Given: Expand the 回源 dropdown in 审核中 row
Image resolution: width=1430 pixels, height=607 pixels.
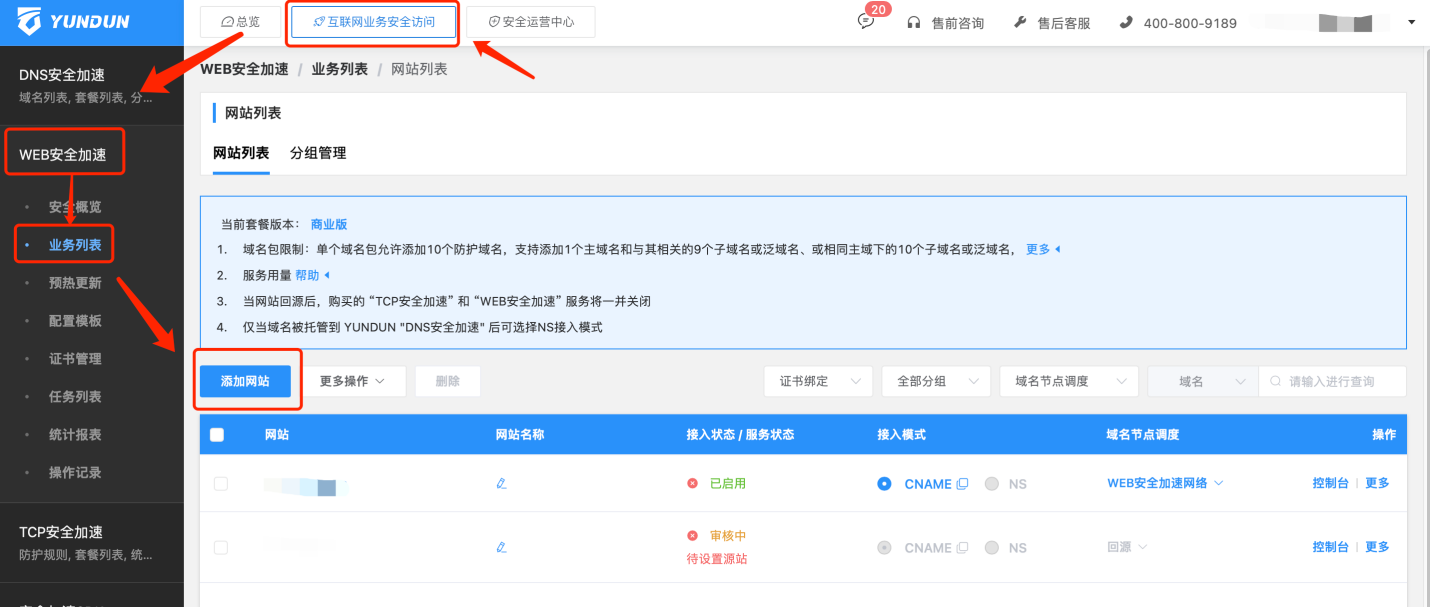Looking at the screenshot, I should [1127, 547].
